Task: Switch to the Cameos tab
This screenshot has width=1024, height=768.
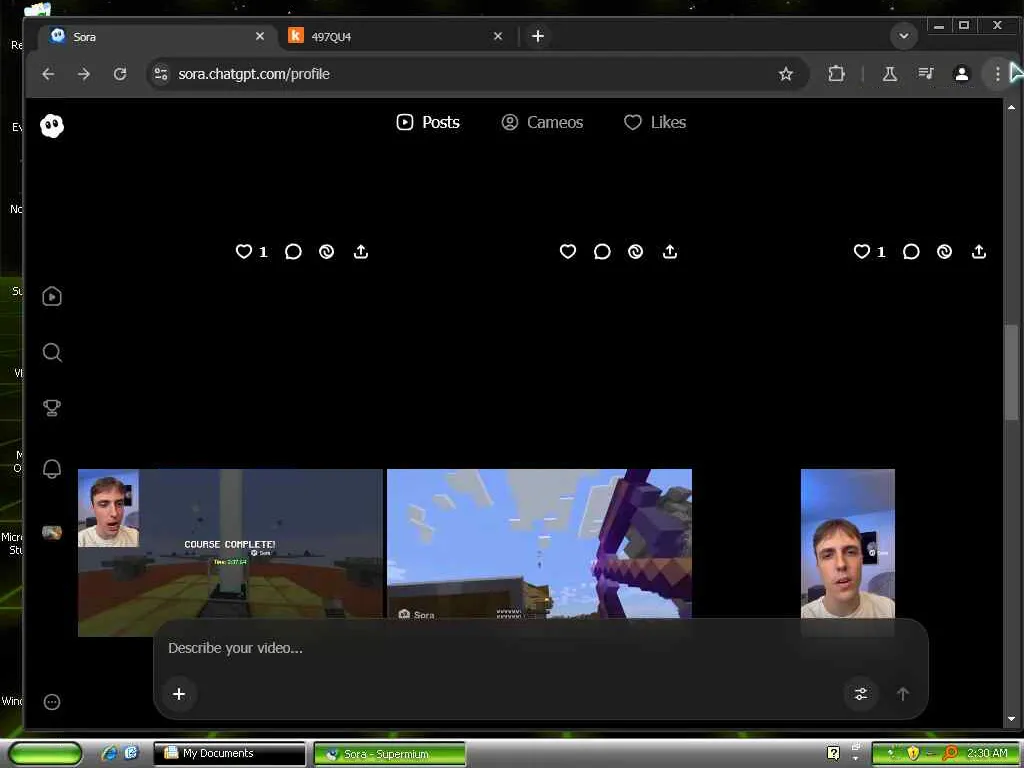Action: (x=542, y=122)
